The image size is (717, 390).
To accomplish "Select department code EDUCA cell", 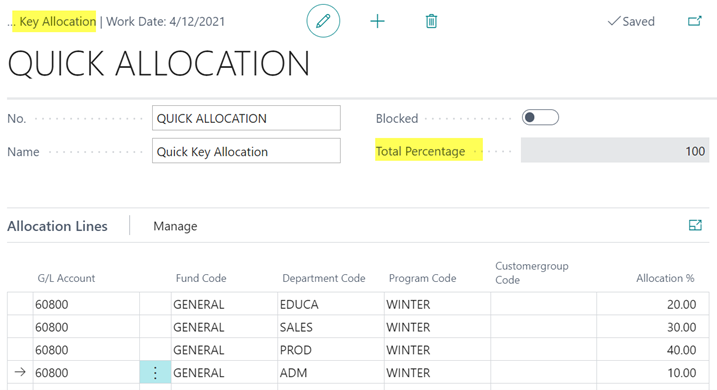I will [331, 304].
